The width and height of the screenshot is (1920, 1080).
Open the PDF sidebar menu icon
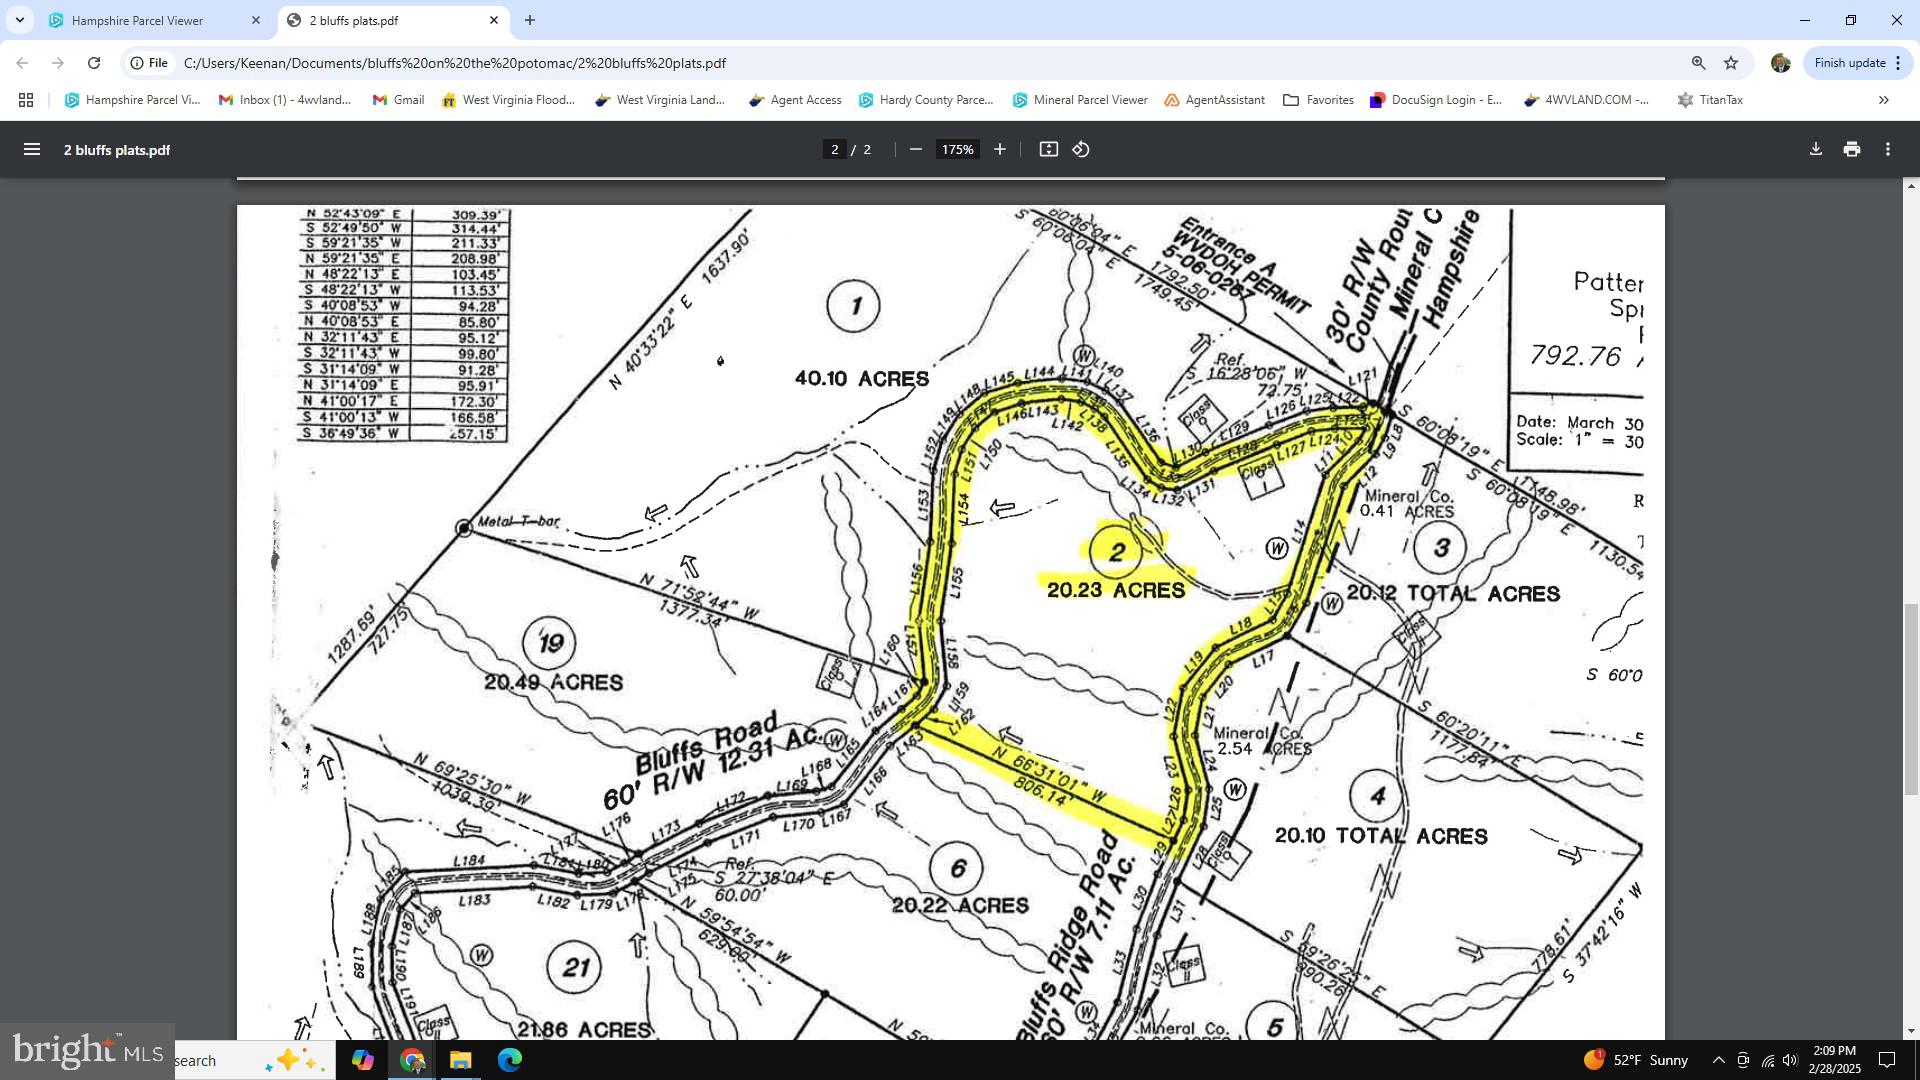tap(32, 149)
